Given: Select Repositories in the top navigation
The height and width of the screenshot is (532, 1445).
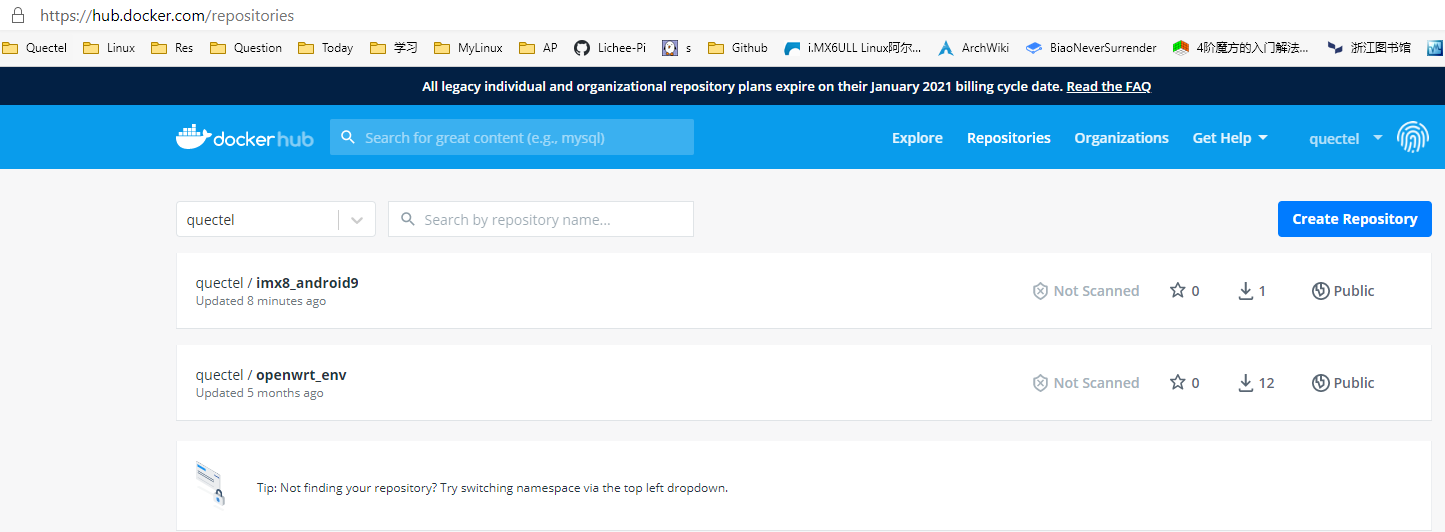Looking at the screenshot, I should pos(1008,138).
